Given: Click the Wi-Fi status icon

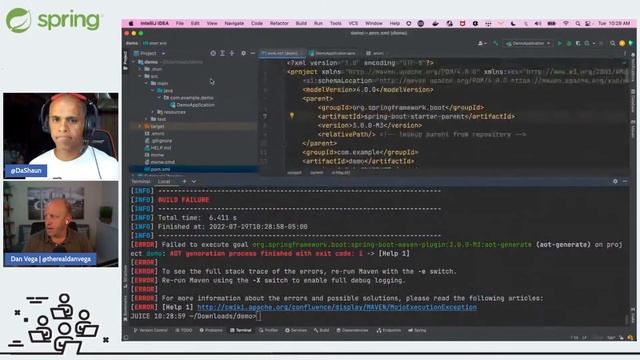Looking at the screenshot, I should pyautogui.click(x=566, y=24).
